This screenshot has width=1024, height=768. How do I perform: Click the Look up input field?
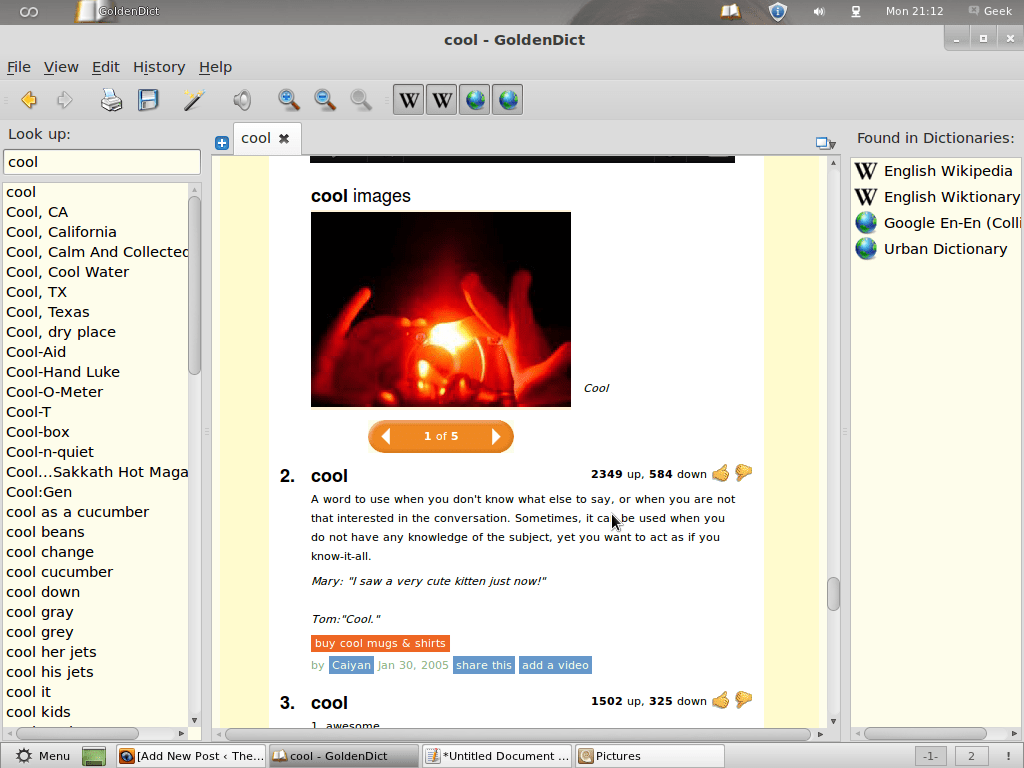point(101,161)
